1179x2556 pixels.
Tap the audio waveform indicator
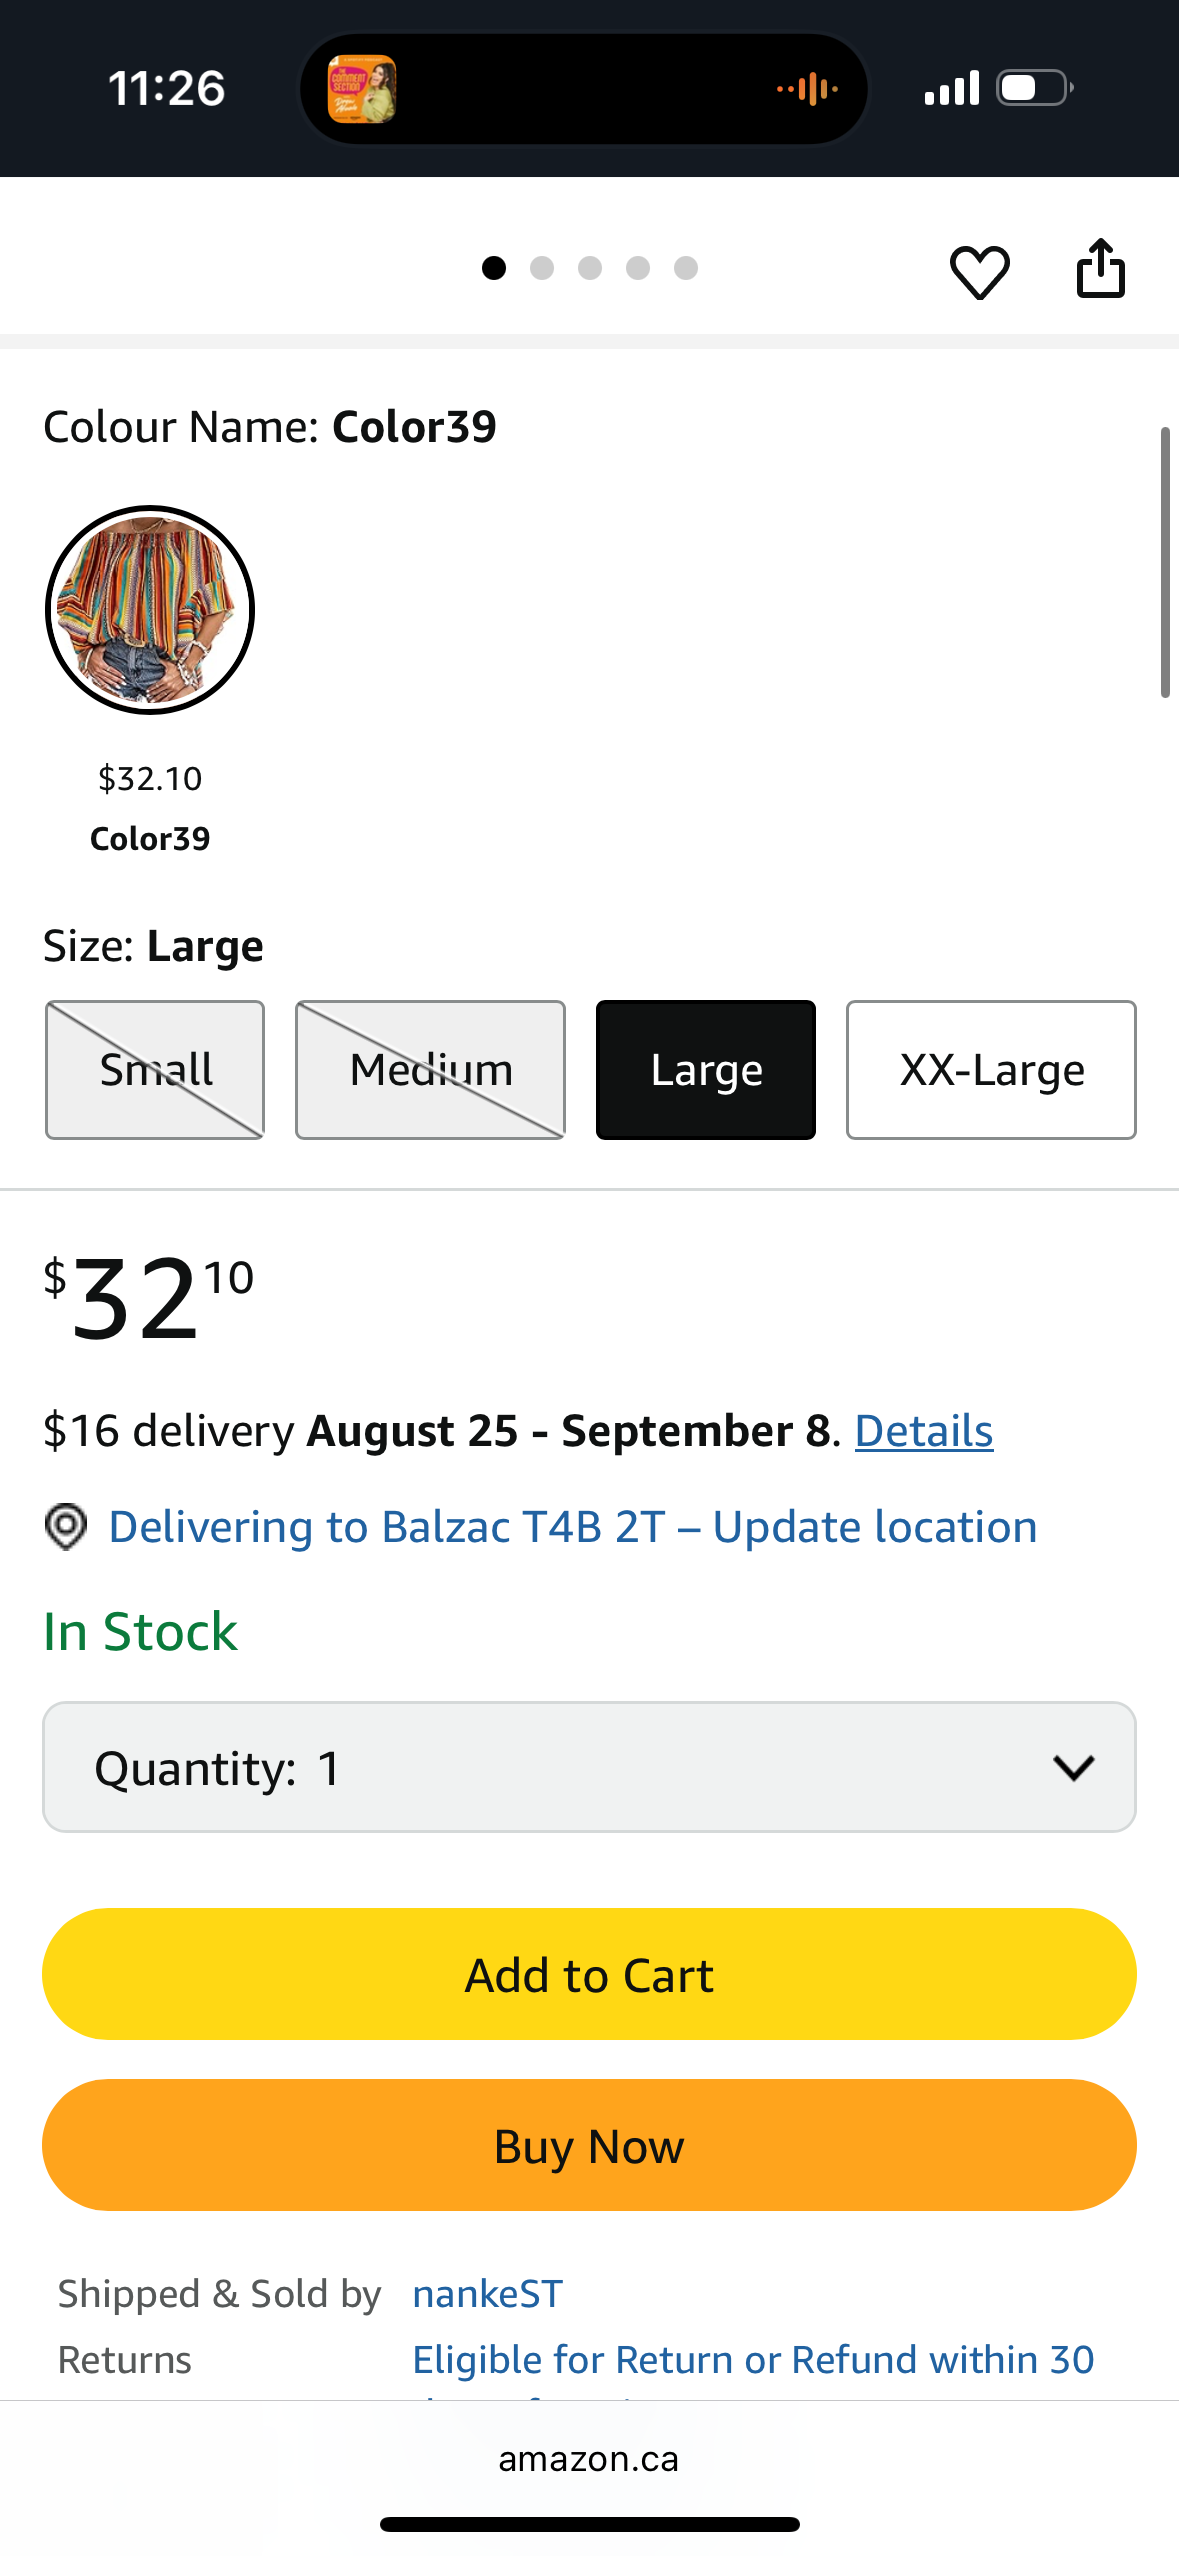(x=807, y=89)
